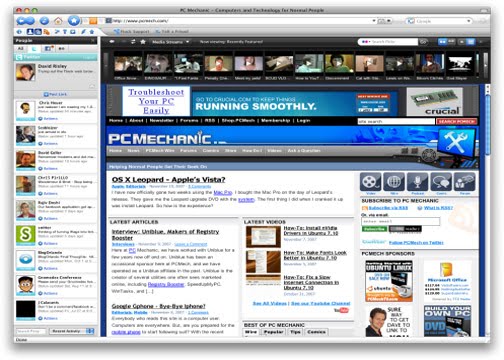This screenshot has width=504, height=360.
Task: Open the Flock Support bookmark
Action: (131, 32)
